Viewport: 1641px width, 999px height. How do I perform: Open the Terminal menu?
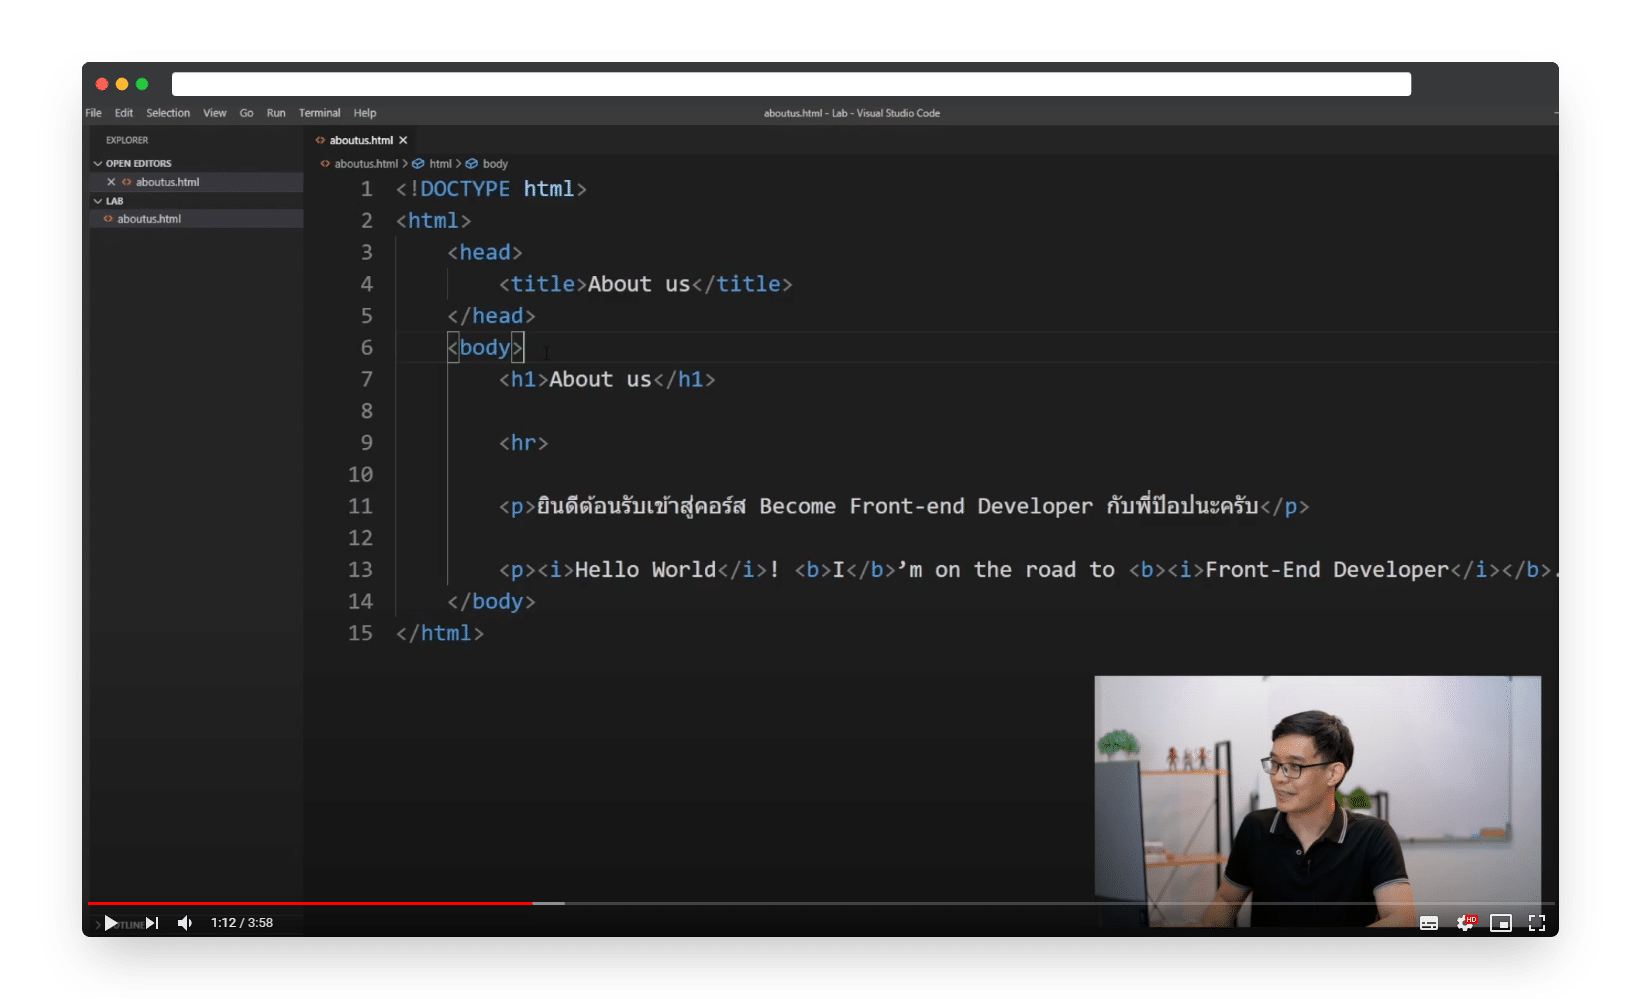click(x=319, y=113)
